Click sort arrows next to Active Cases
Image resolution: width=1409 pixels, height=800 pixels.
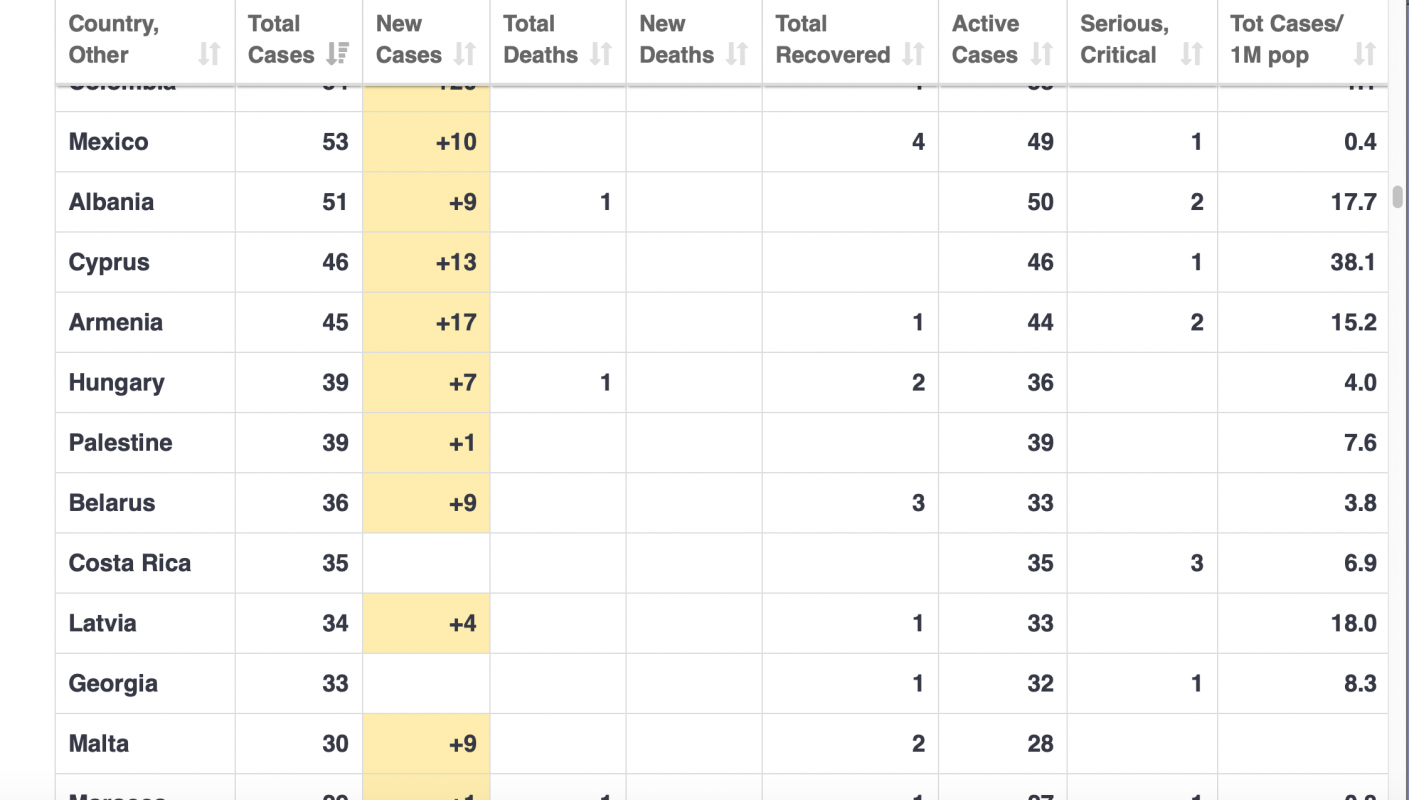pos(1042,54)
